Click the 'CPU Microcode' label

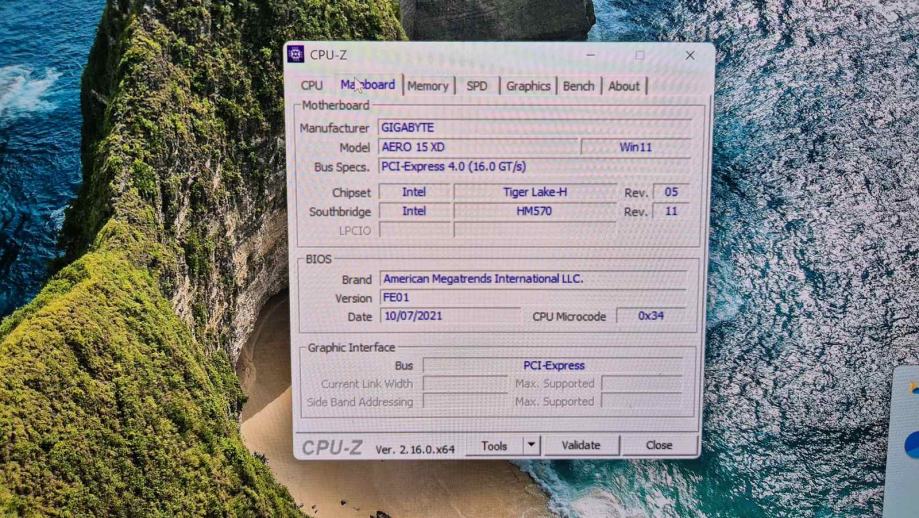pyautogui.click(x=569, y=316)
